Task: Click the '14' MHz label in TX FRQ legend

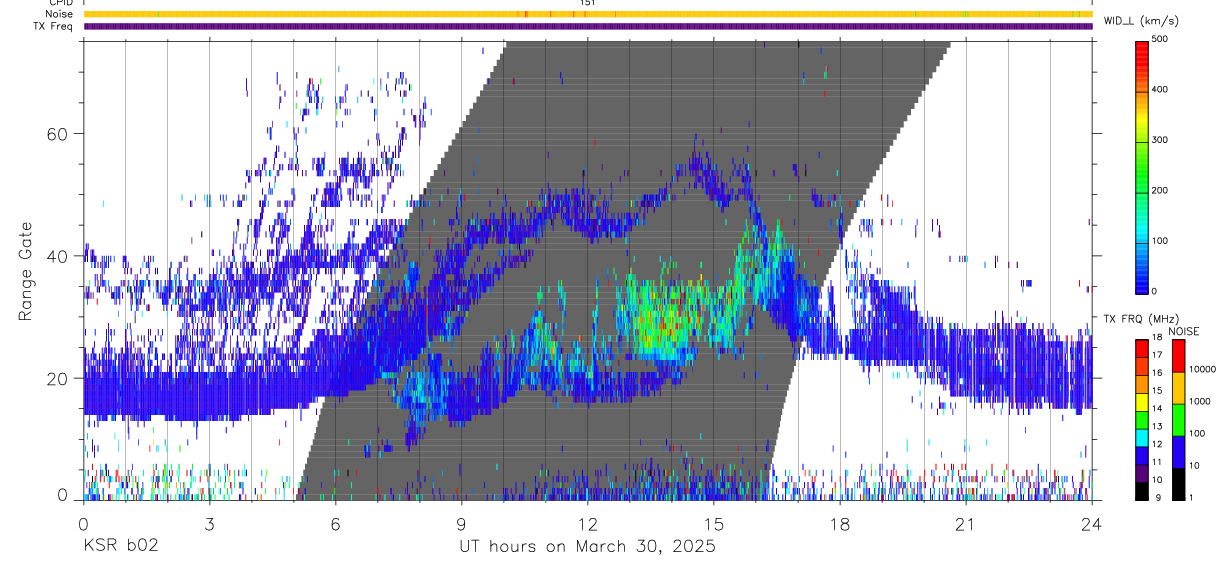Action: pyautogui.click(x=1159, y=409)
